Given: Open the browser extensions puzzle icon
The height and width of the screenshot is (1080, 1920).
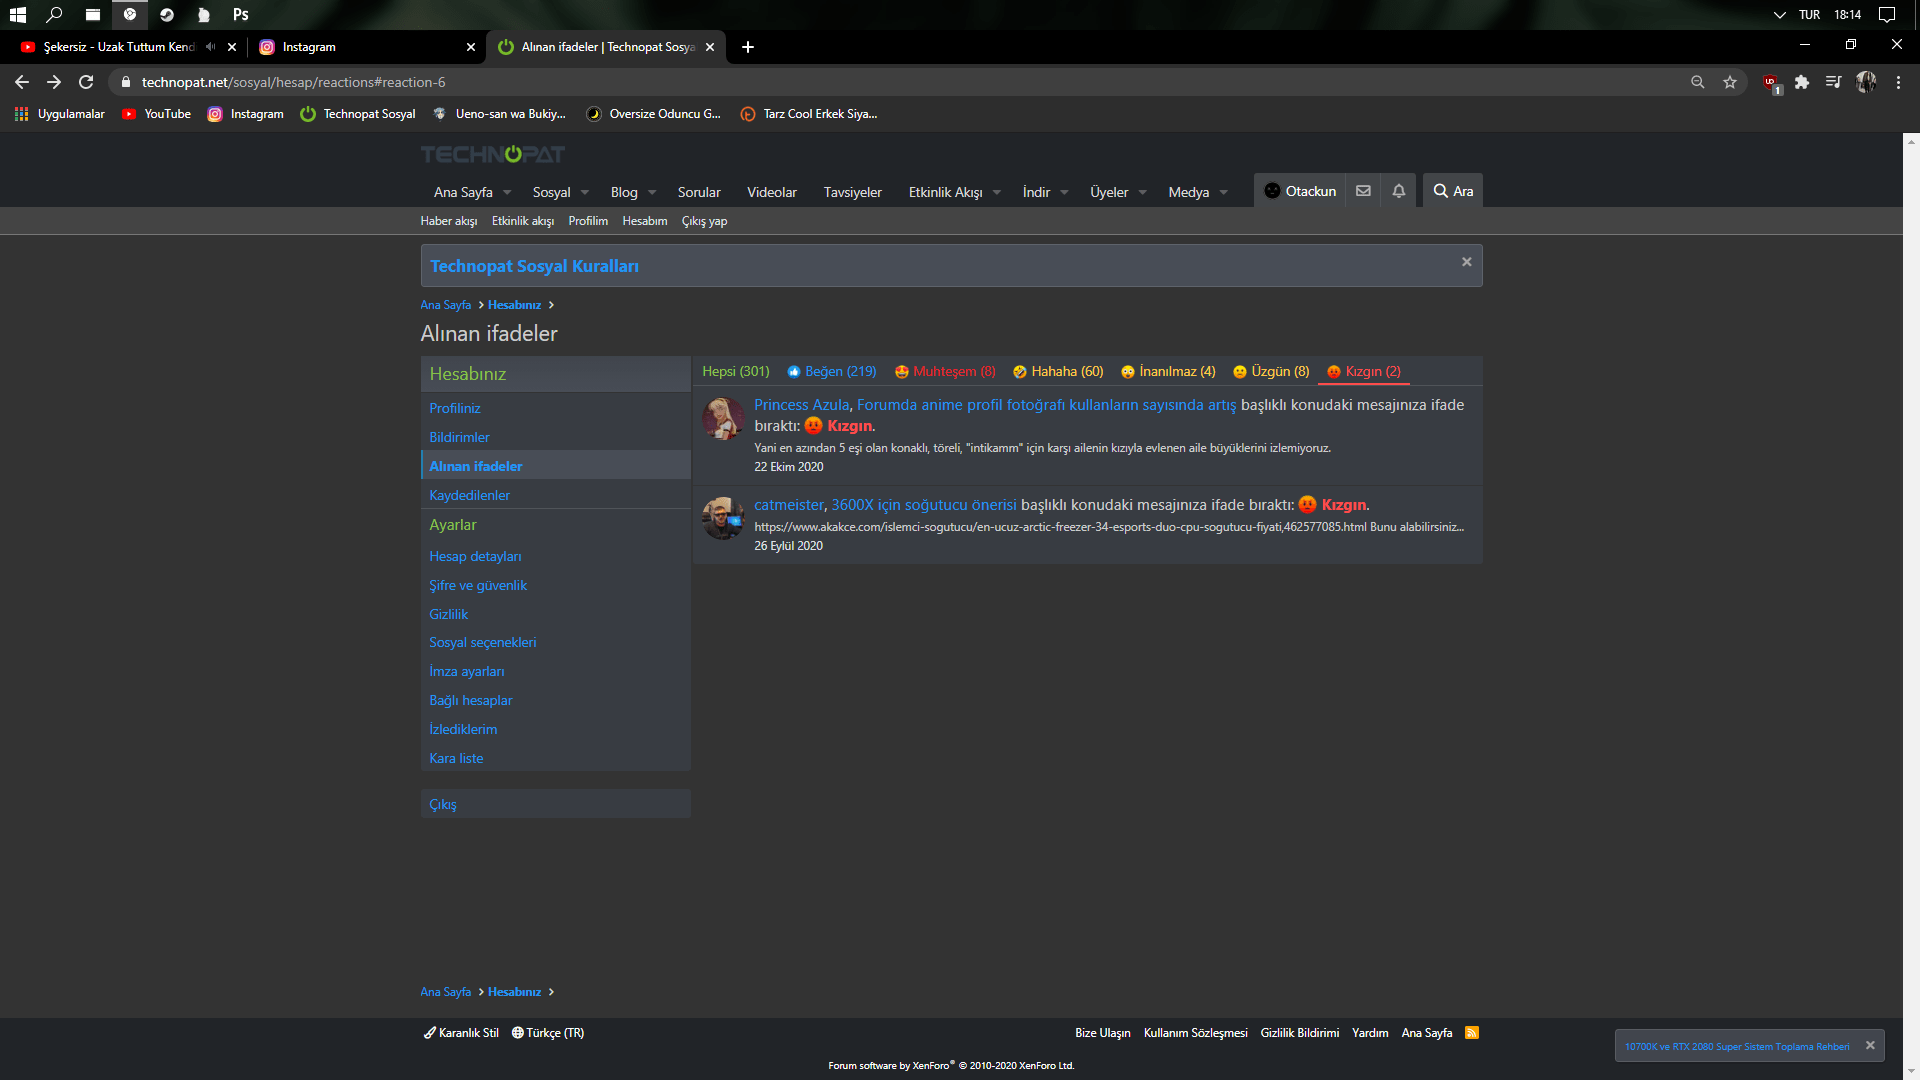Looking at the screenshot, I should click(x=1802, y=82).
